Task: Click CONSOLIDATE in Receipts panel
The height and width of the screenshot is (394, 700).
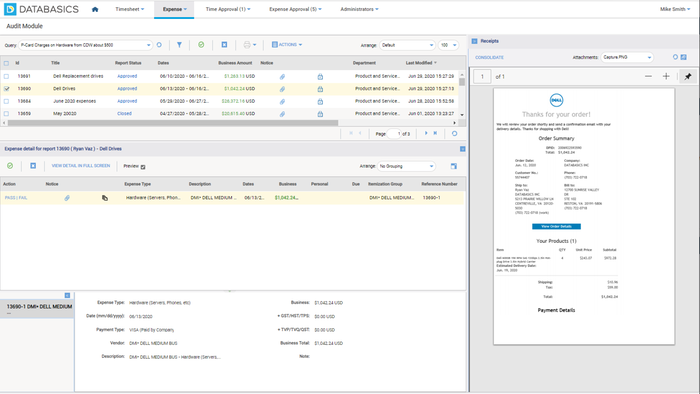Action: pyautogui.click(x=489, y=58)
